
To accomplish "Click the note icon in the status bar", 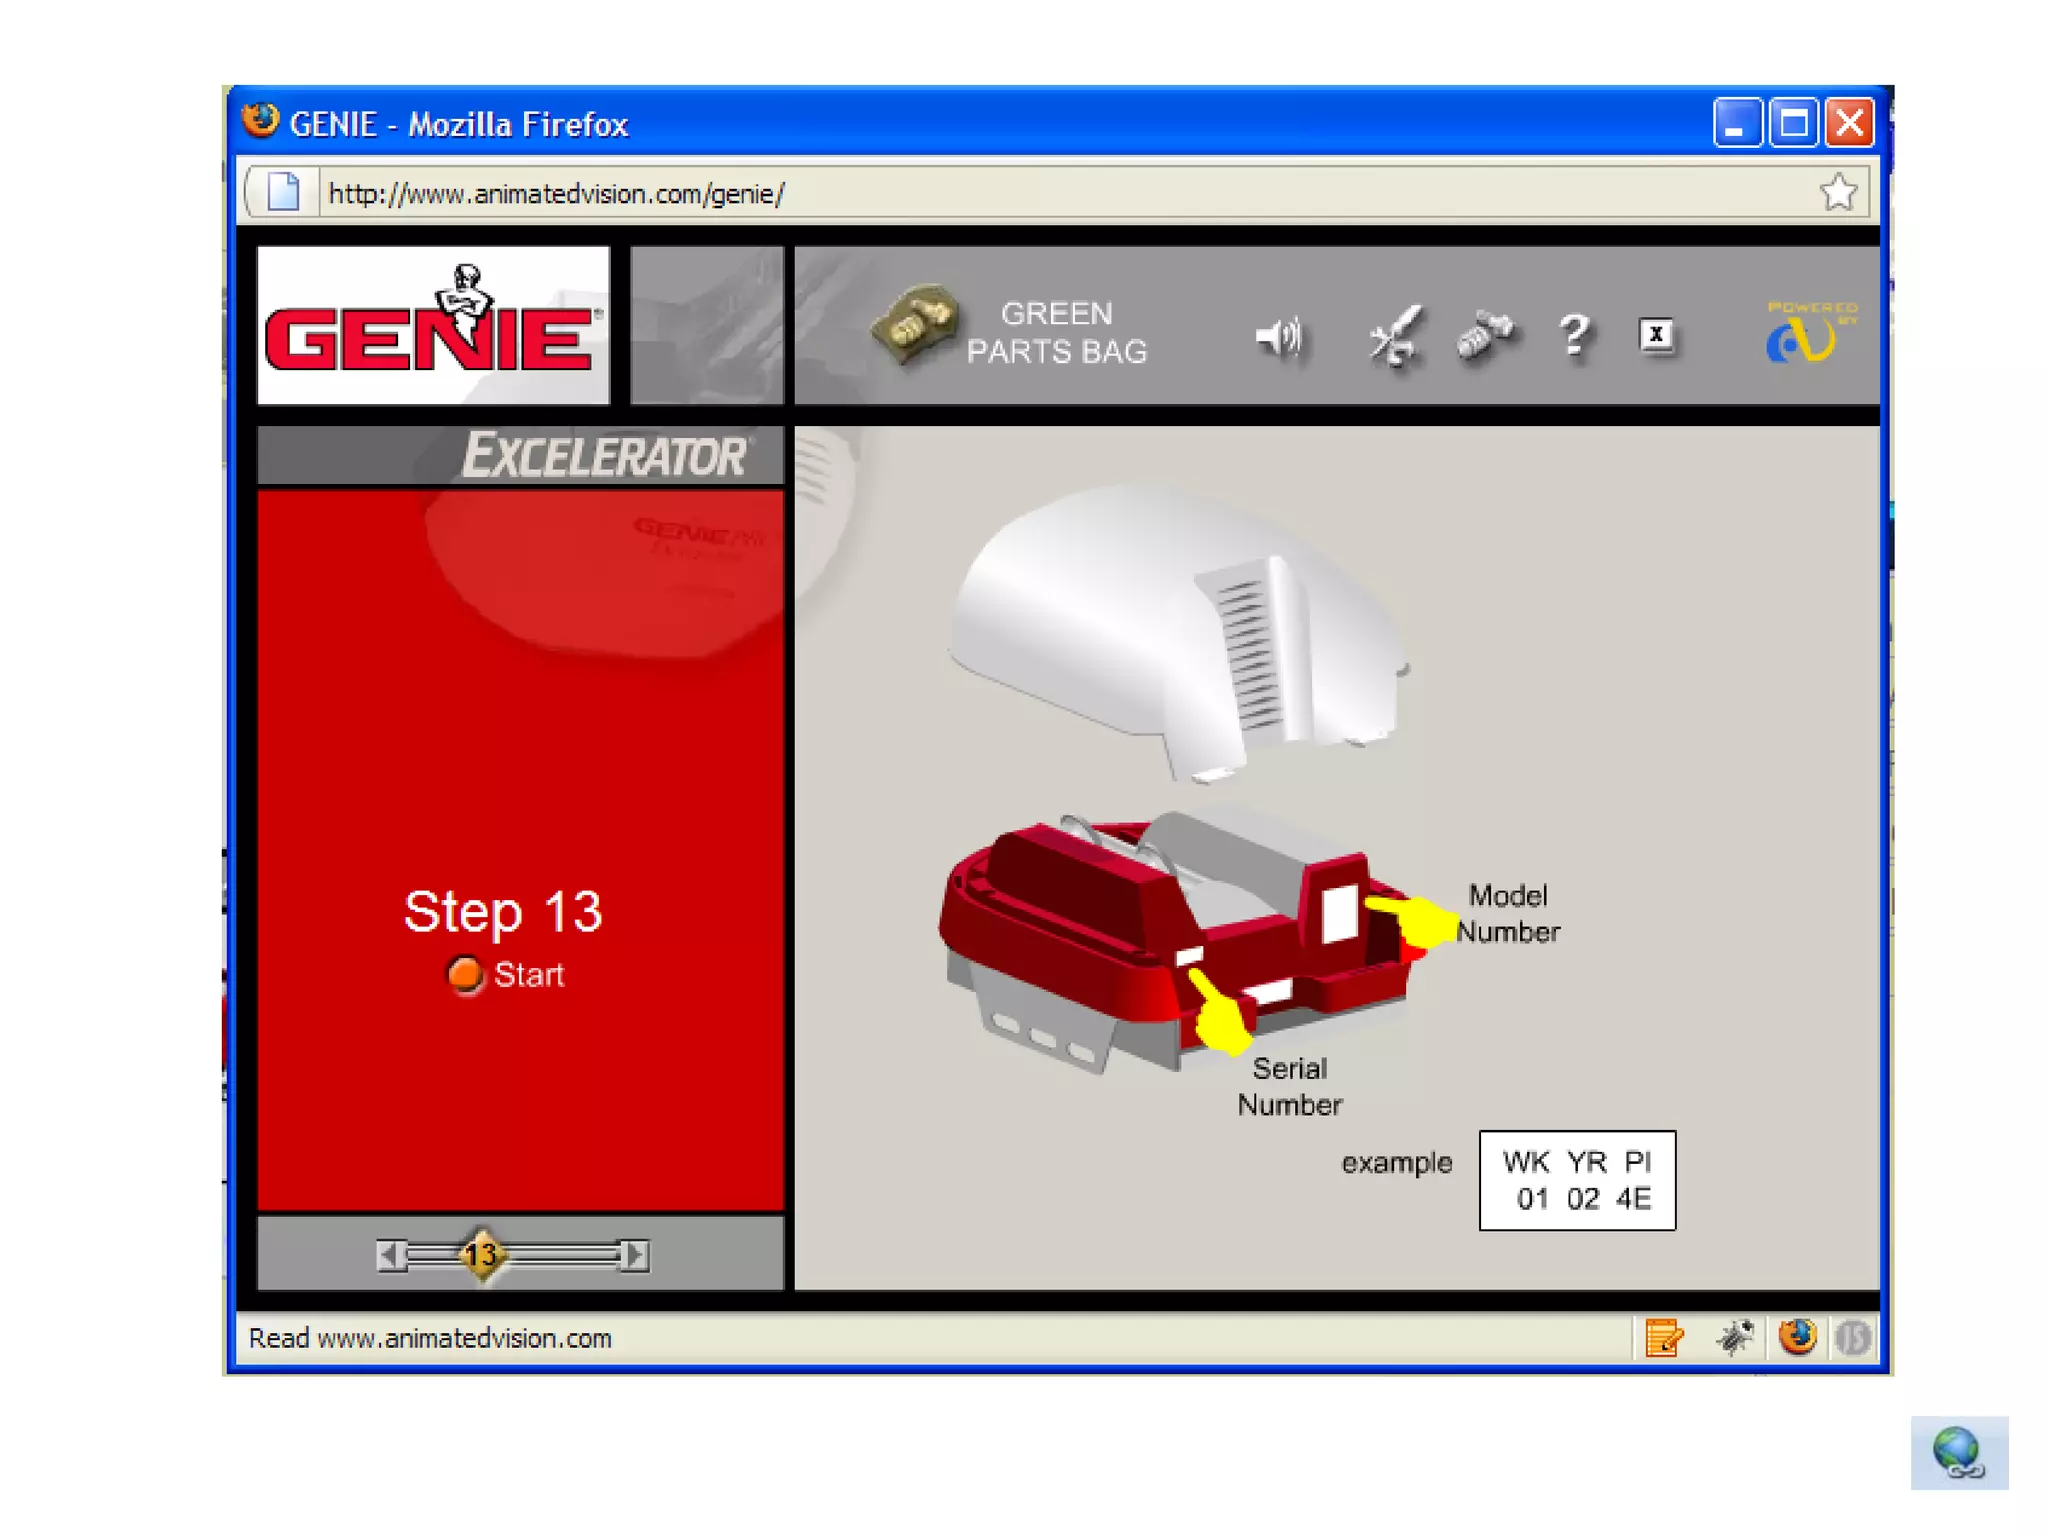I will (1664, 1338).
